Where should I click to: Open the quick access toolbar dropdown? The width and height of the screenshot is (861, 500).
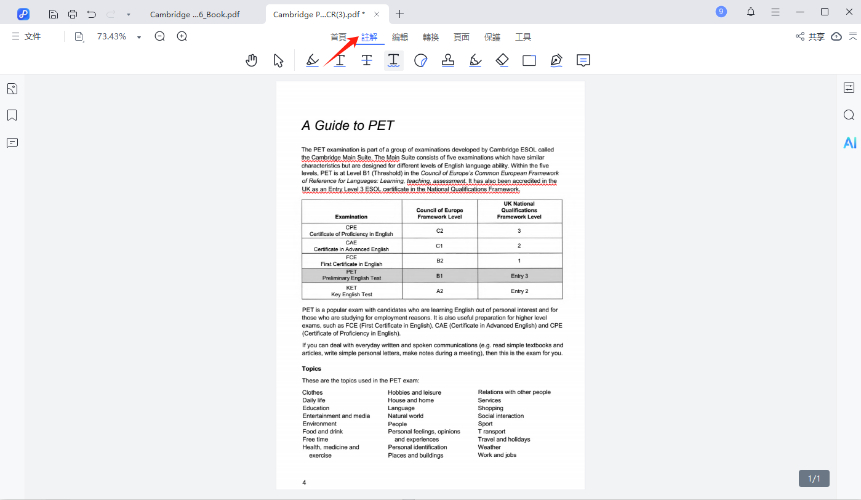click(128, 15)
